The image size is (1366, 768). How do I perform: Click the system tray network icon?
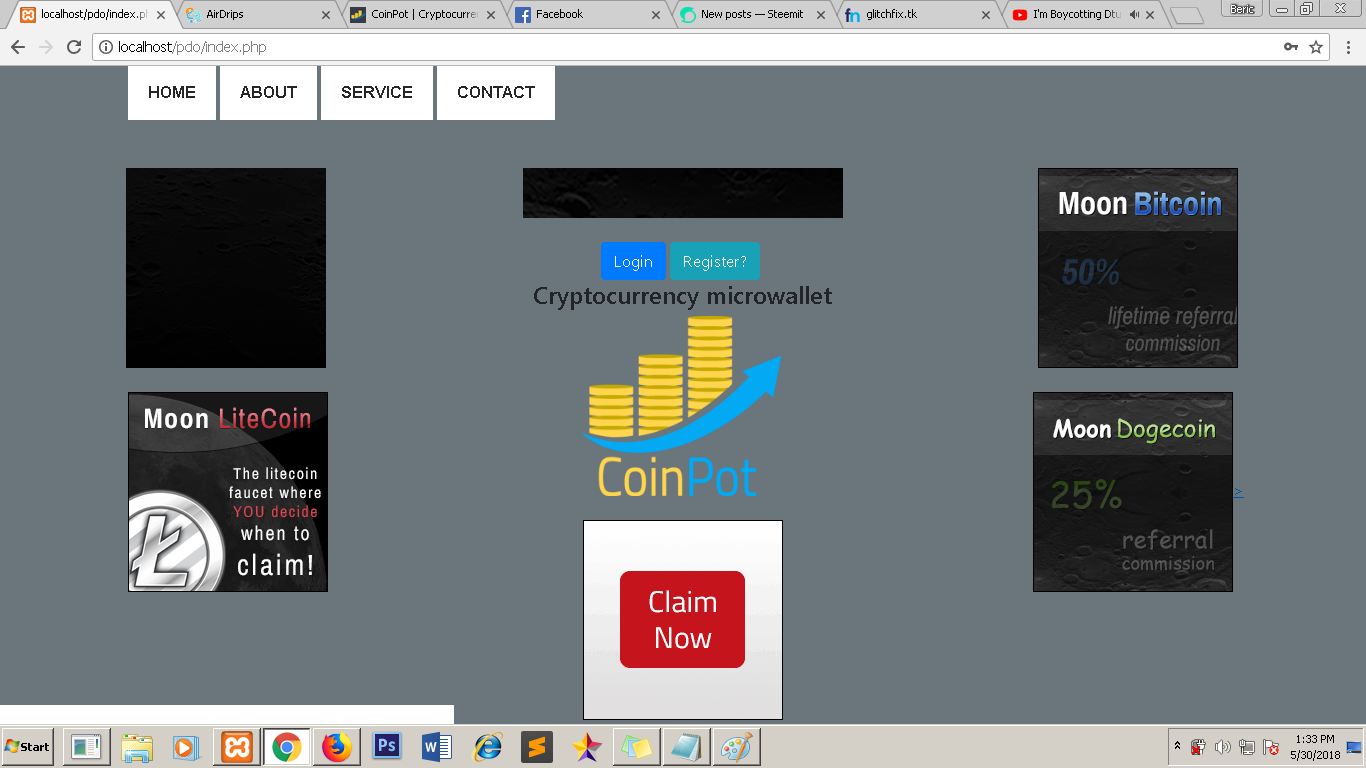click(x=1246, y=747)
